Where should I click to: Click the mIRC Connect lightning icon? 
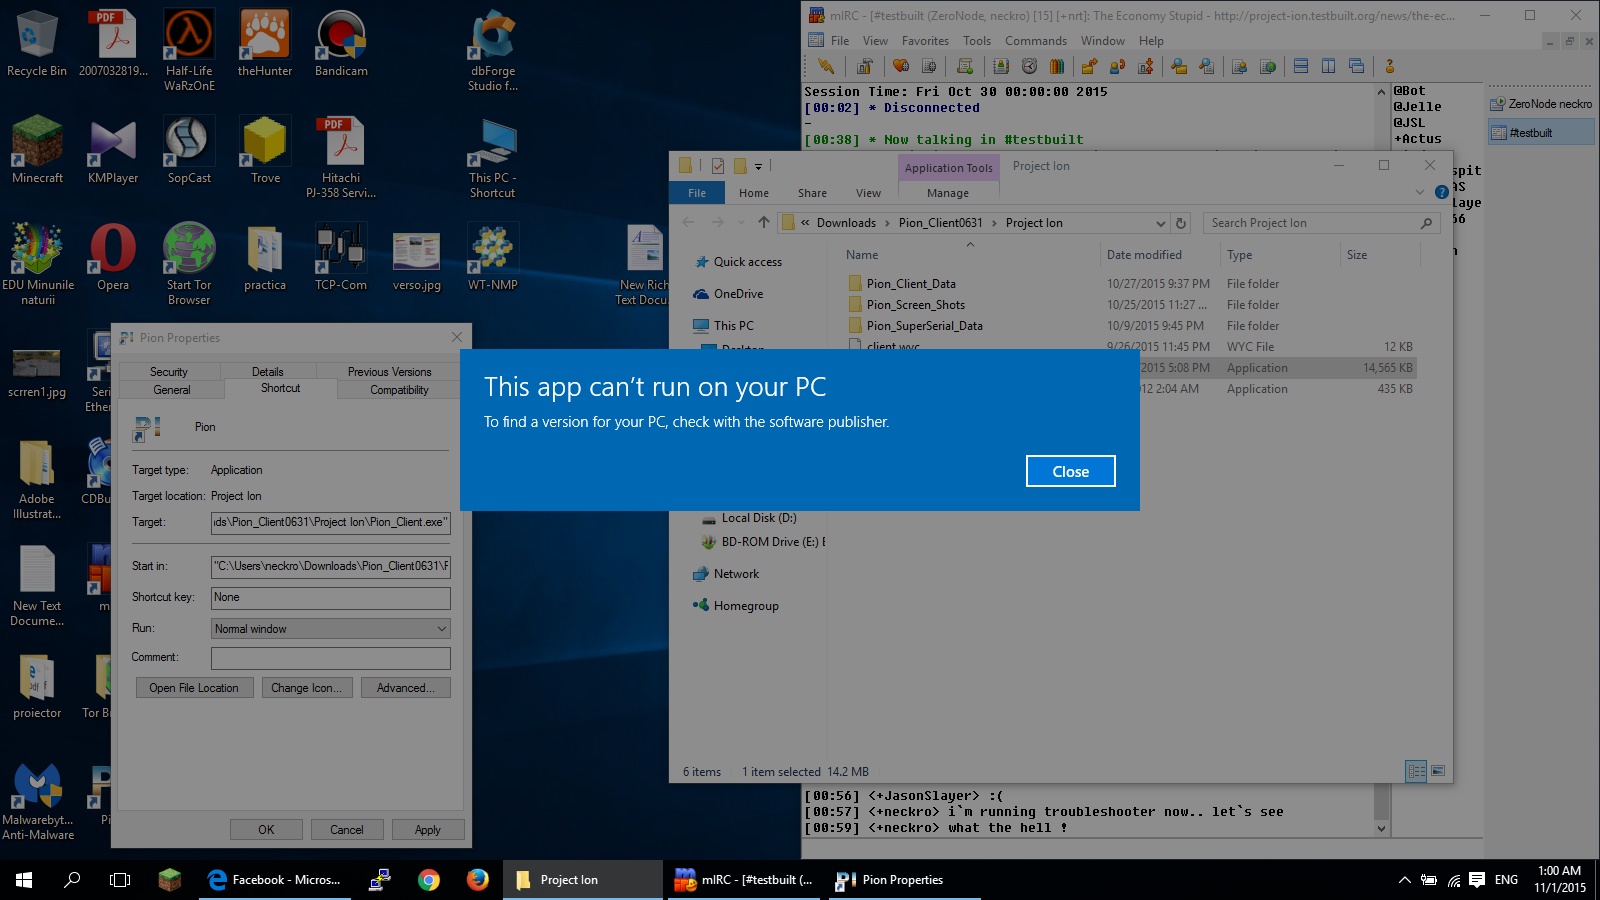pos(826,66)
